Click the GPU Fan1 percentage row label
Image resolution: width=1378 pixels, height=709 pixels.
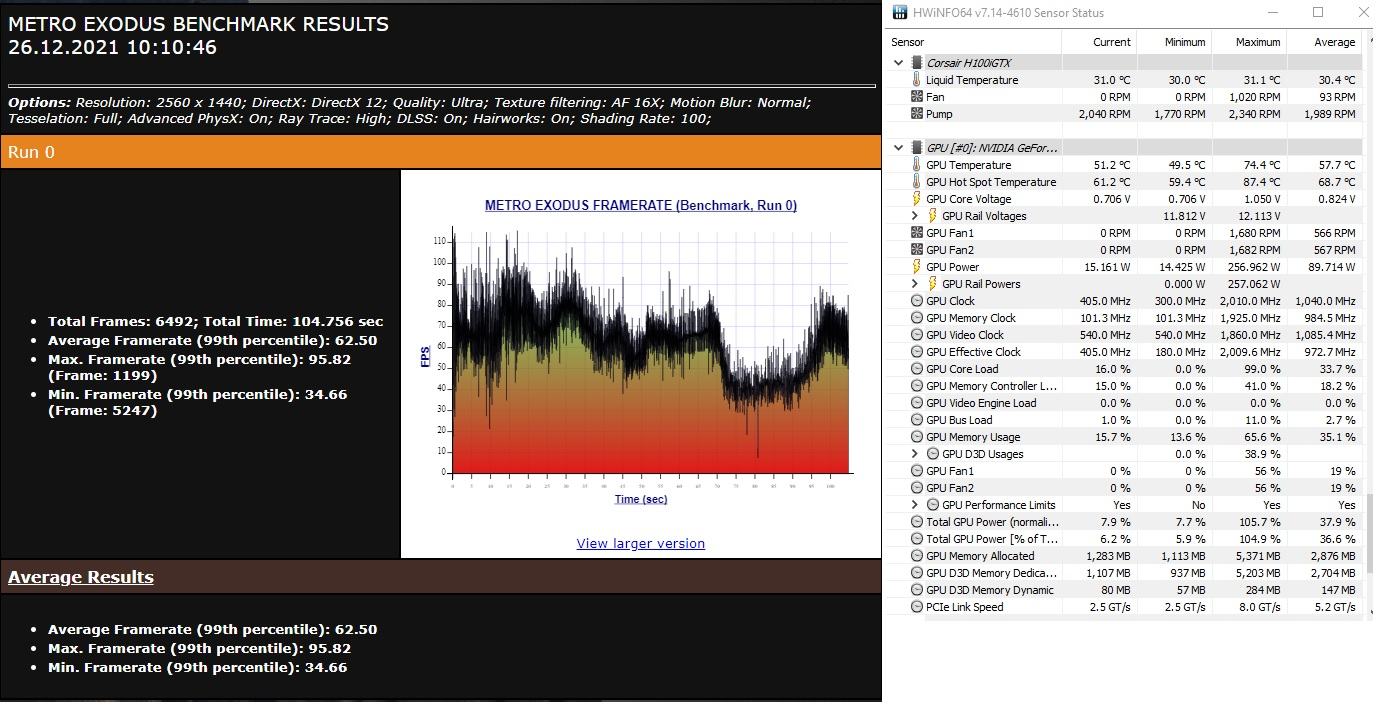(x=950, y=471)
